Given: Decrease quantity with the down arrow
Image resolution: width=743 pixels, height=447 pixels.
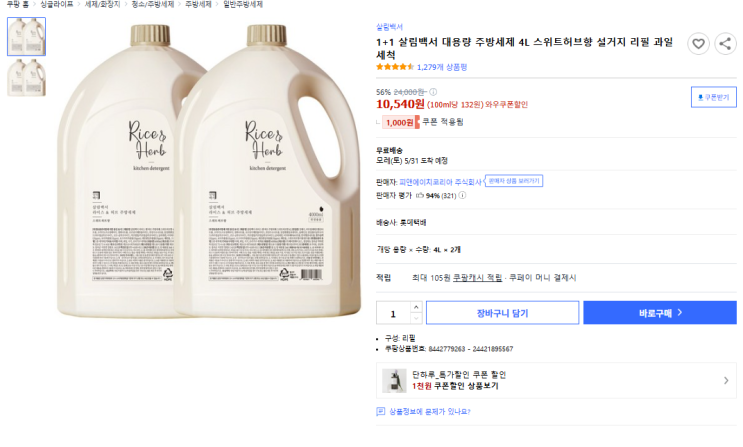Looking at the screenshot, I should click(417, 318).
